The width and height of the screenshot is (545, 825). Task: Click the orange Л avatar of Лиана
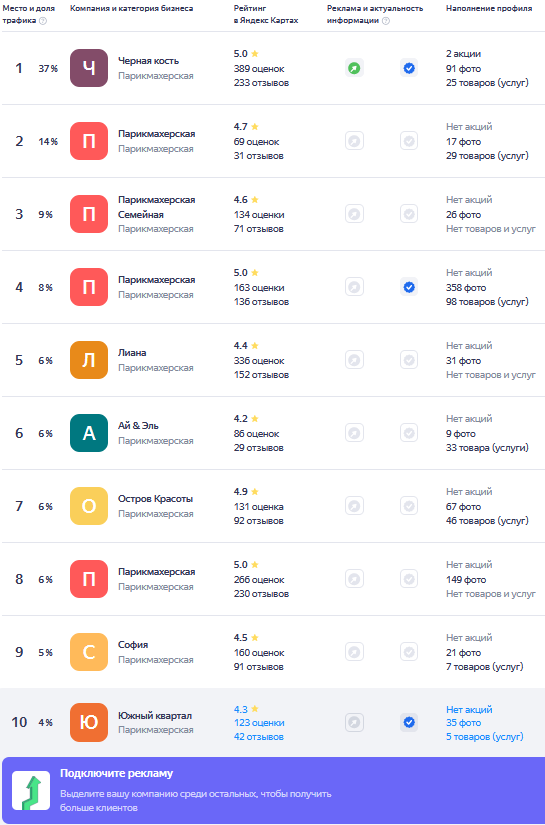89,360
